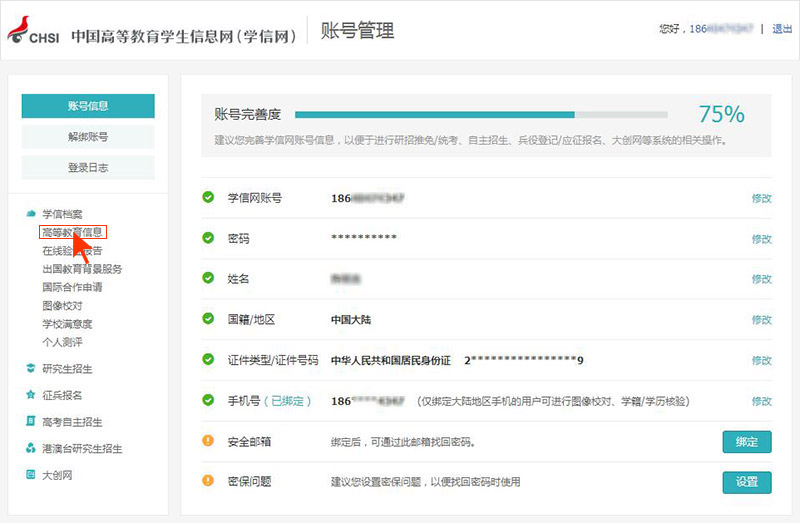Go to 征兵报名 section
800x523 pixels.
tap(62, 395)
